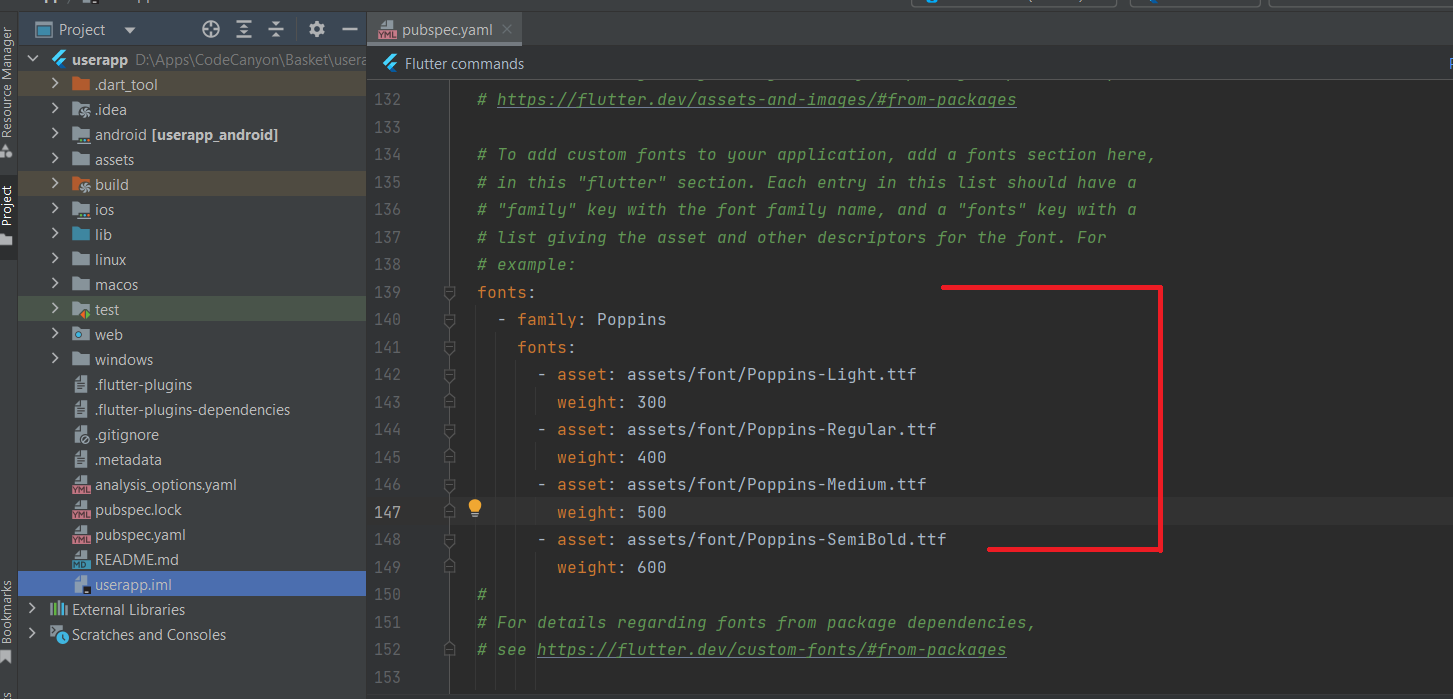This screenshot has height=699, width=1453.
Task: Click weight value 600
Action: pyautogui.click(x=651, y=567)
